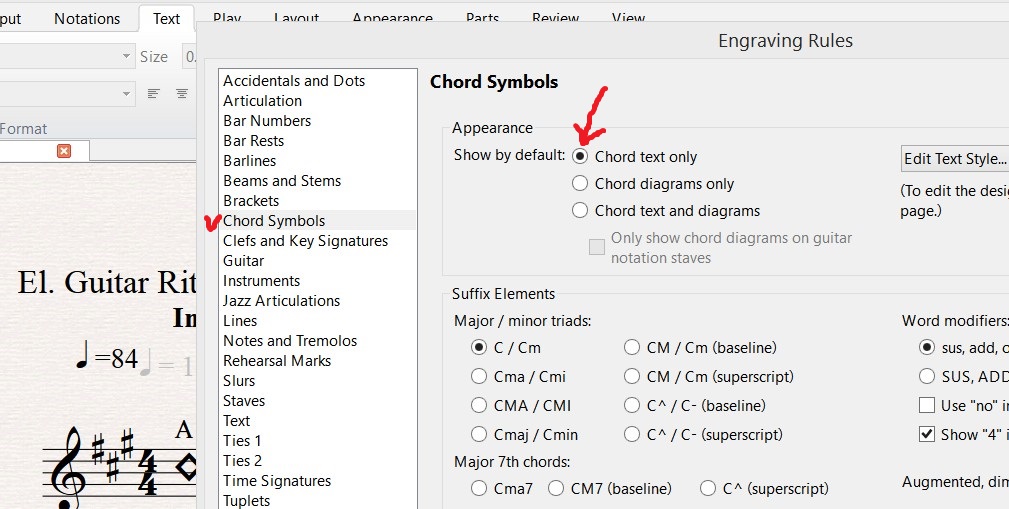The width and height of the screenshot is (1009, 509).
Task: Enable the Use "no" checkbox
Action: tap(927, 406)
